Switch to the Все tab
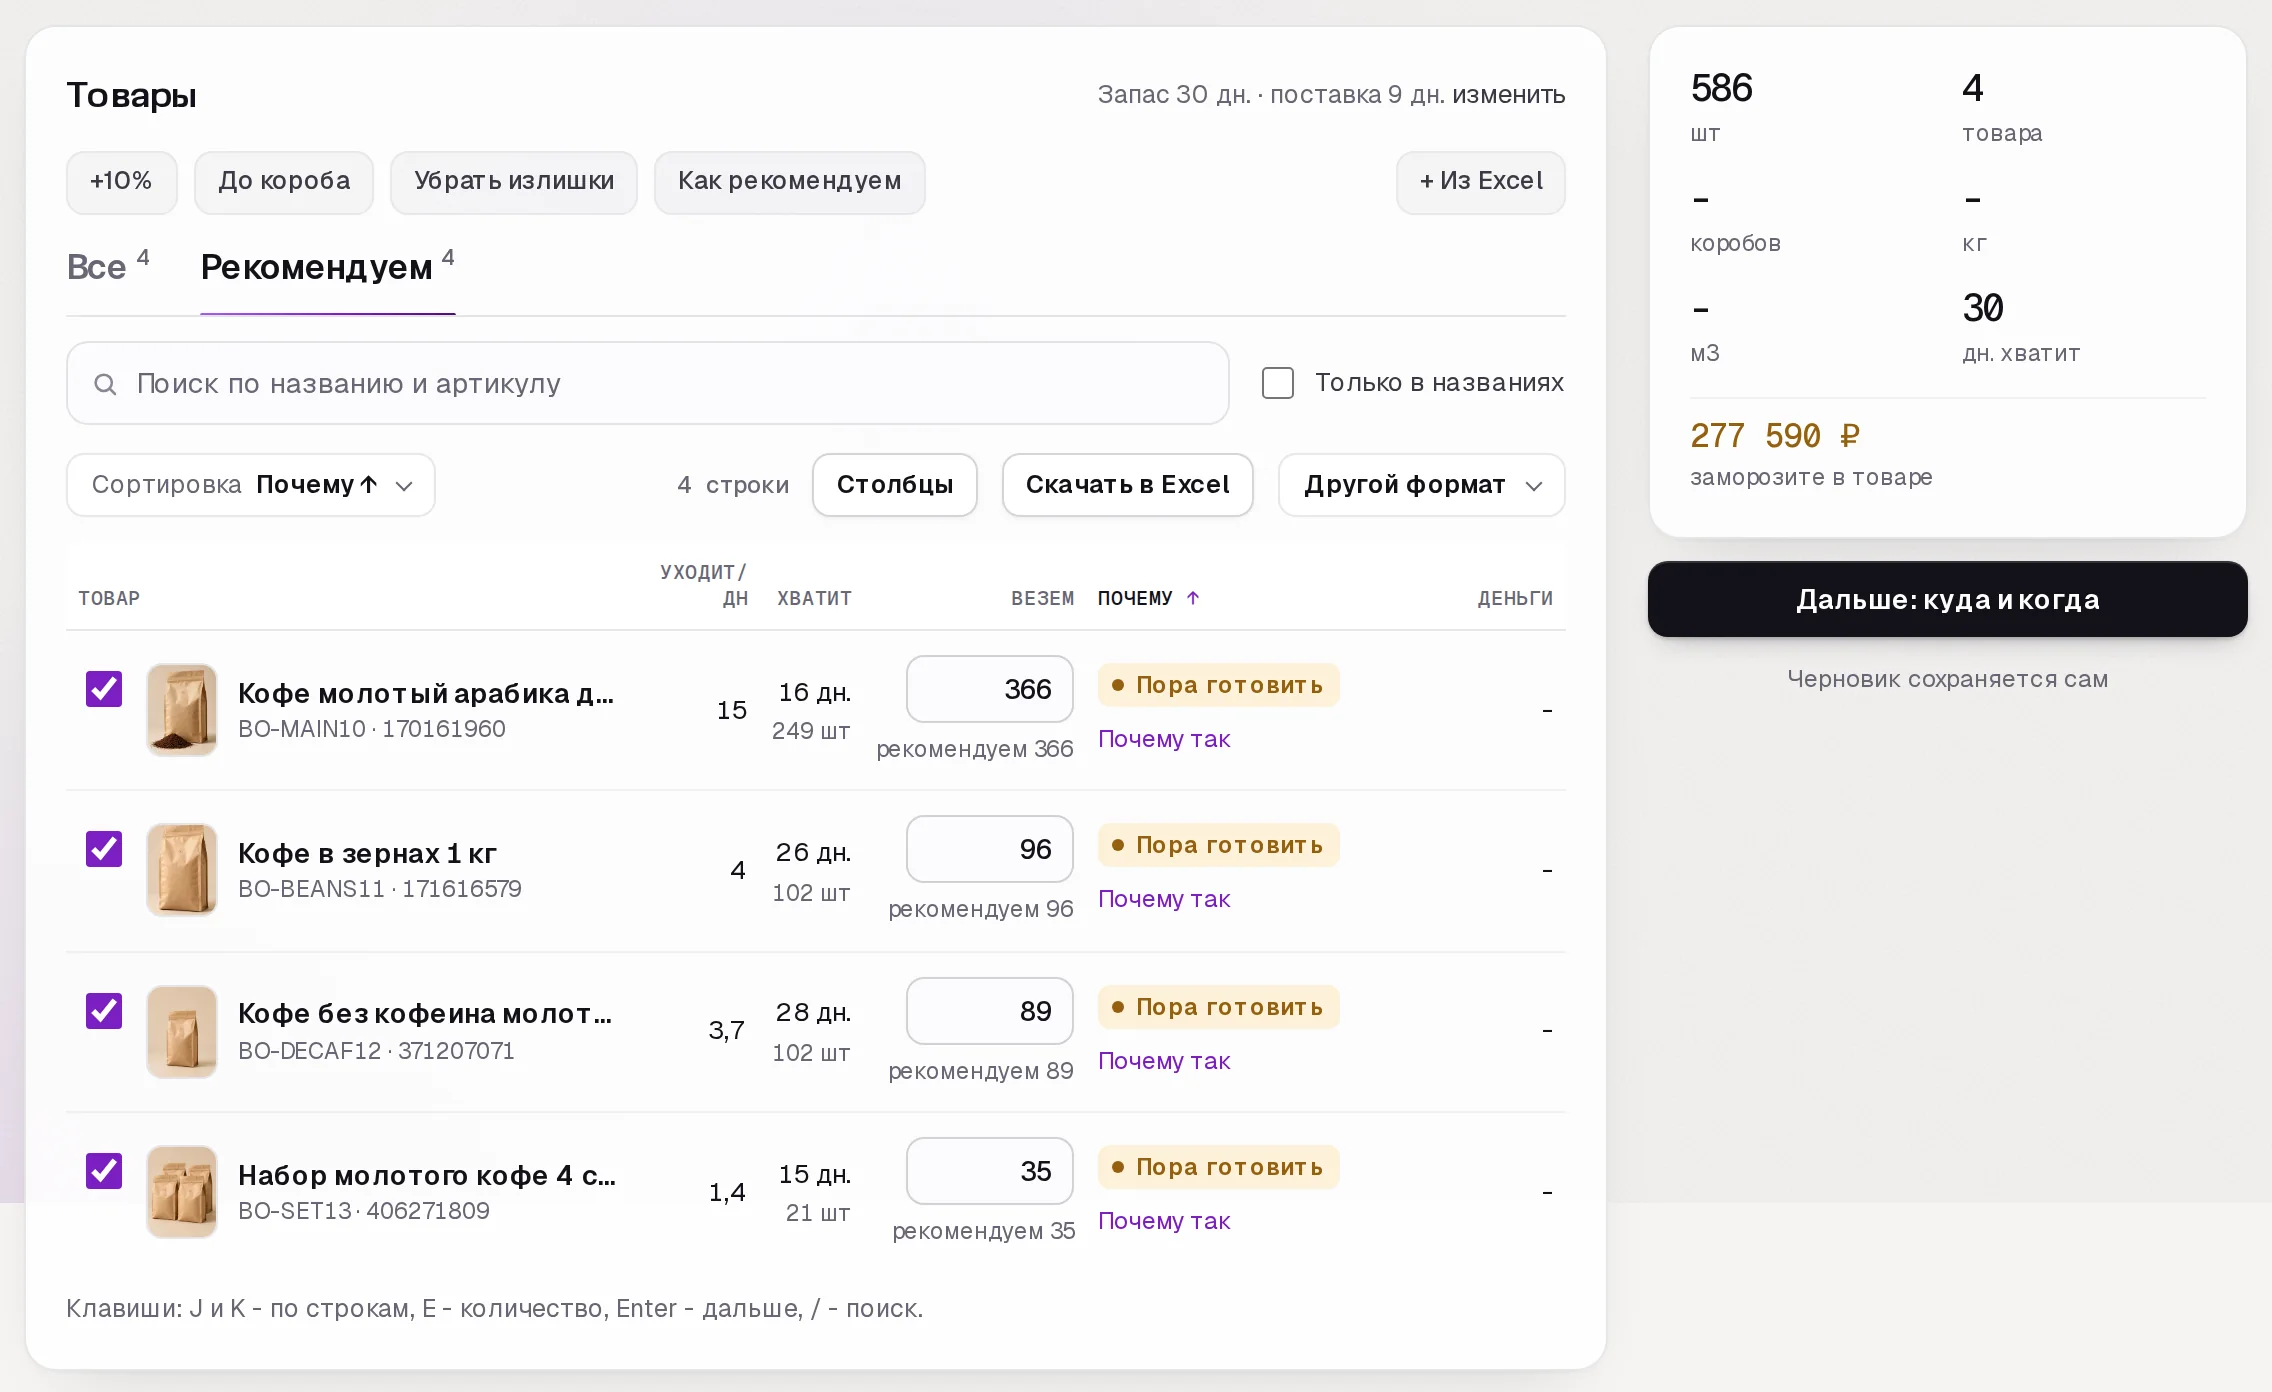Image resolution: width=2272 pixels, height=1392 pixels. (x=108, y=267)
